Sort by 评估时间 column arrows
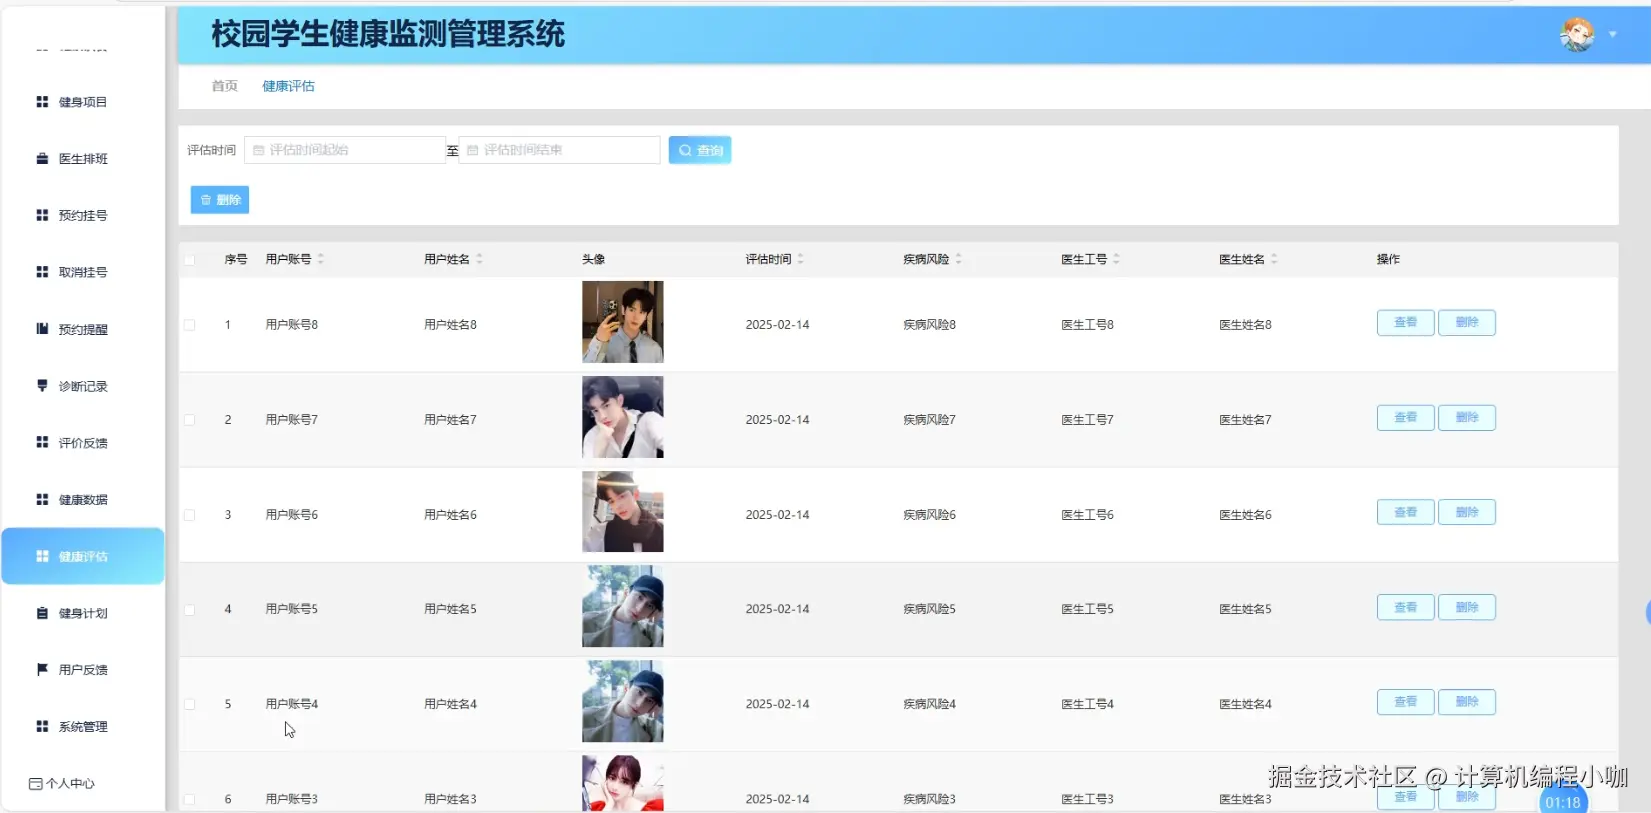The image size is (1651, 813). coord(801,259)
